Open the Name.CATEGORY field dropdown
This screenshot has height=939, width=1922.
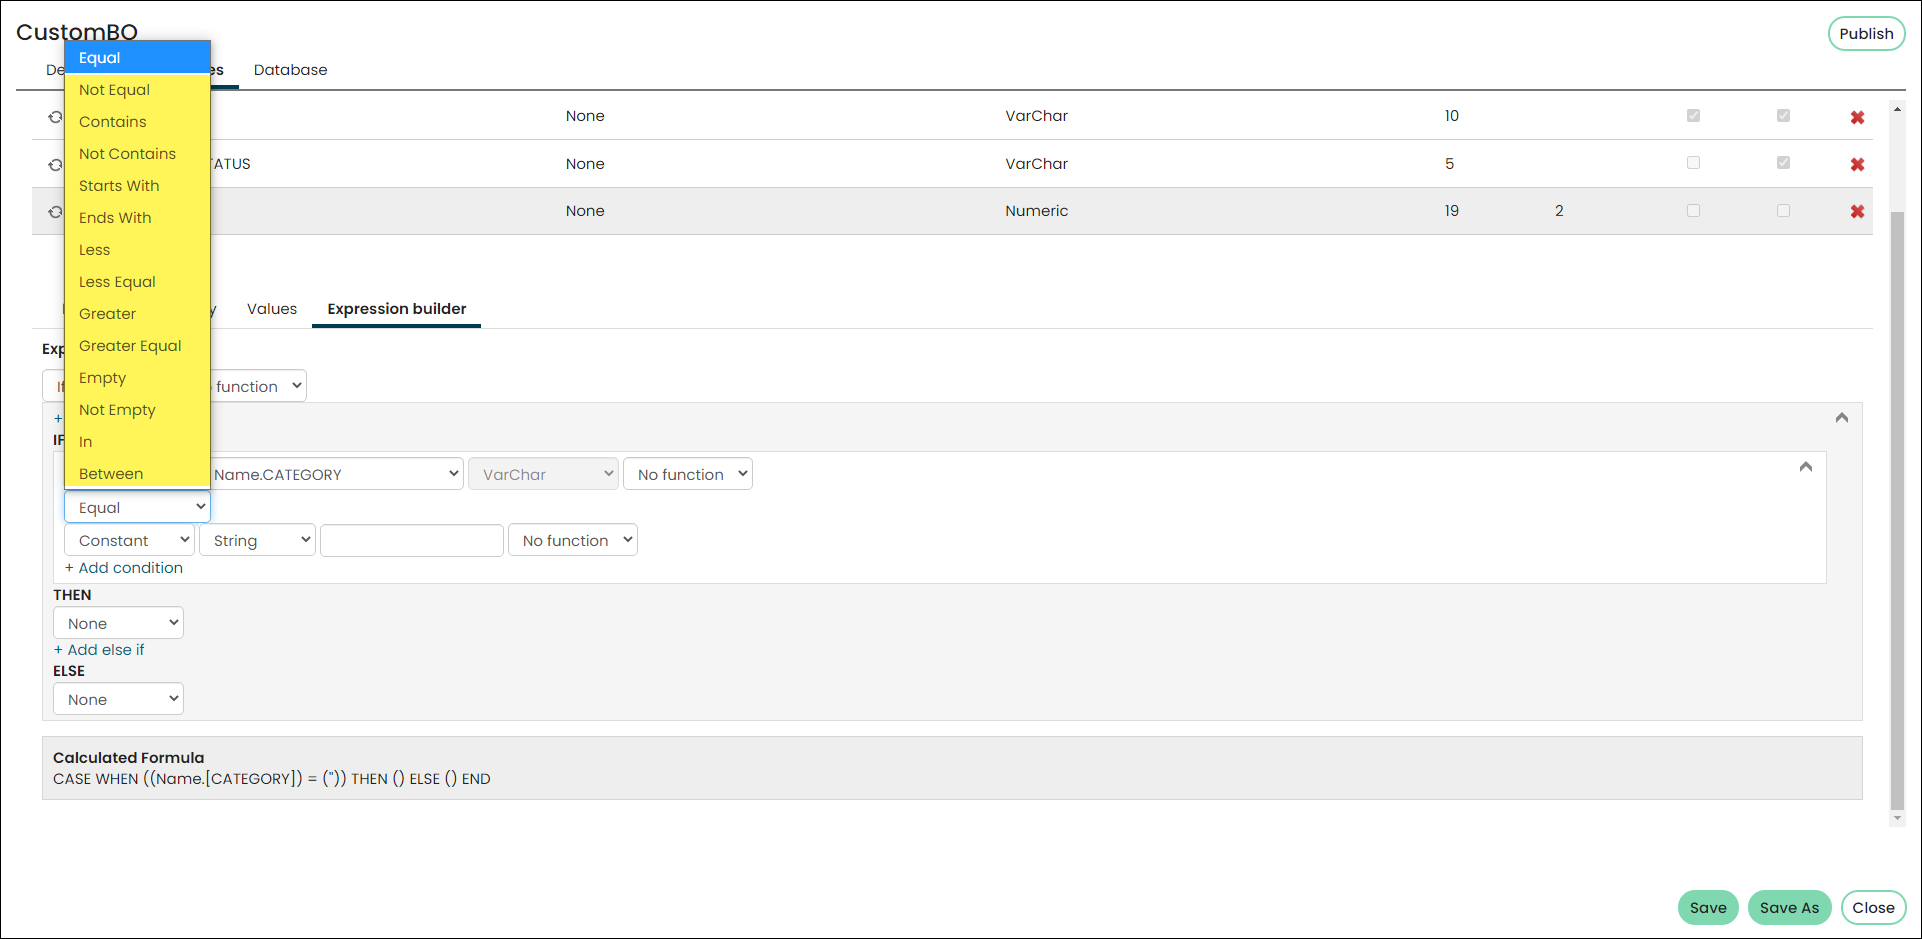click(337, 474)
